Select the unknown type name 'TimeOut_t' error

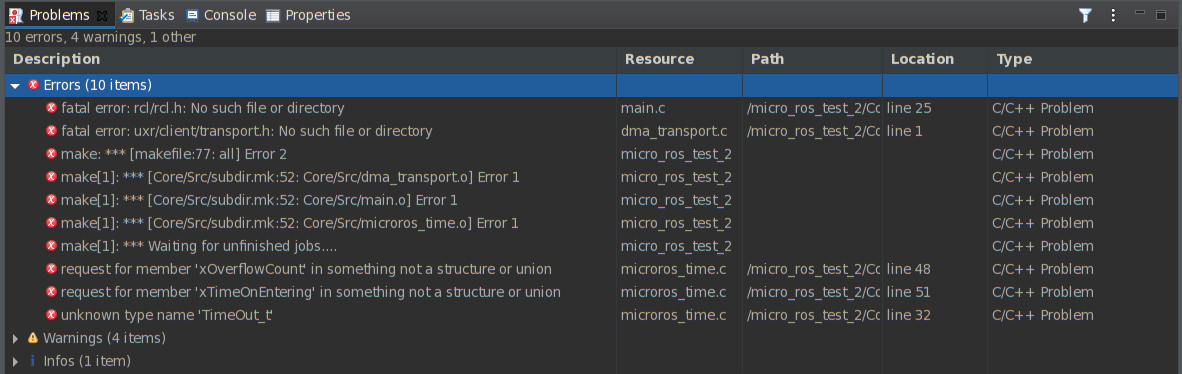[x=591, y=315]
